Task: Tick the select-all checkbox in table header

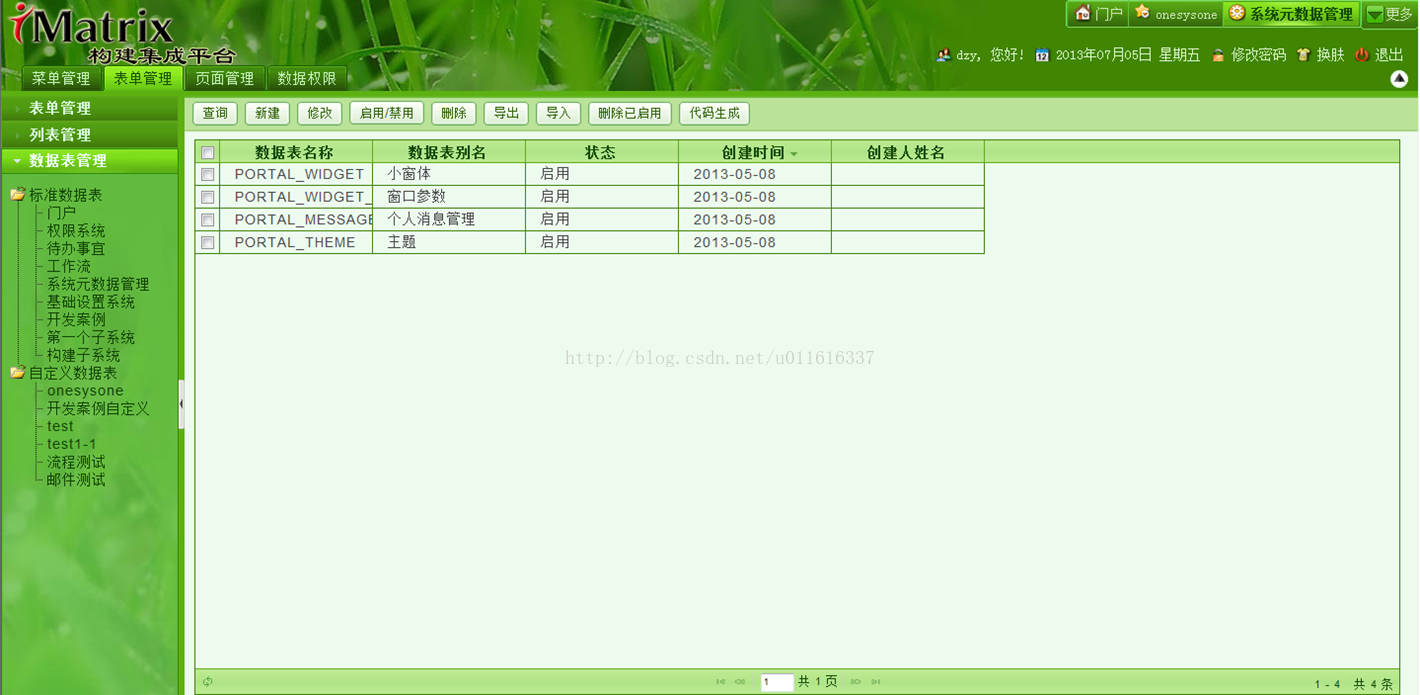Action: tap(207, 153)
